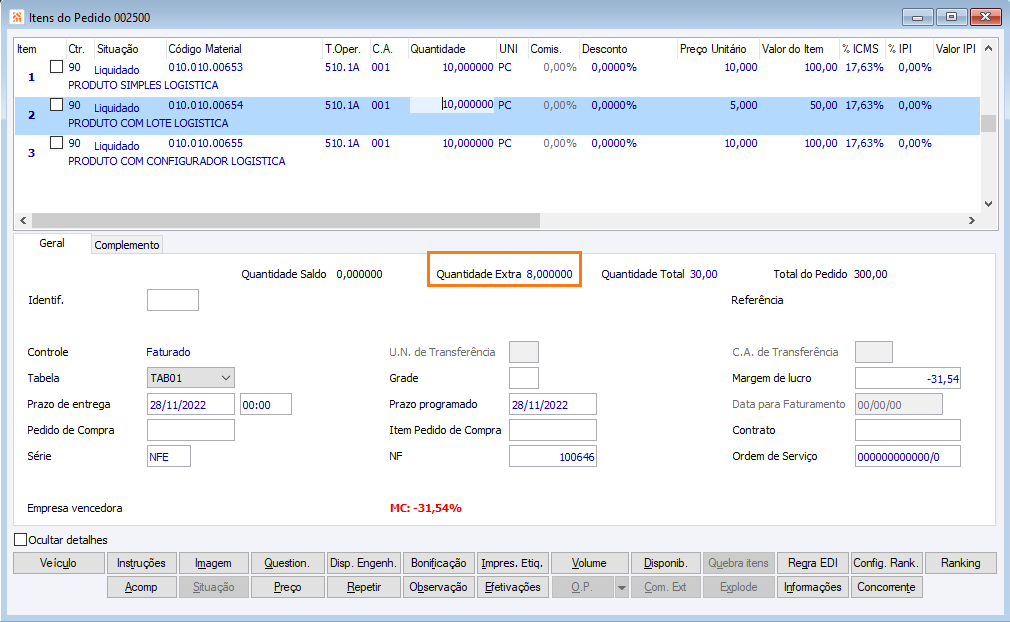The image size is (1010, 622).
Task: Click the Situação column header
Action: (117, 49)
